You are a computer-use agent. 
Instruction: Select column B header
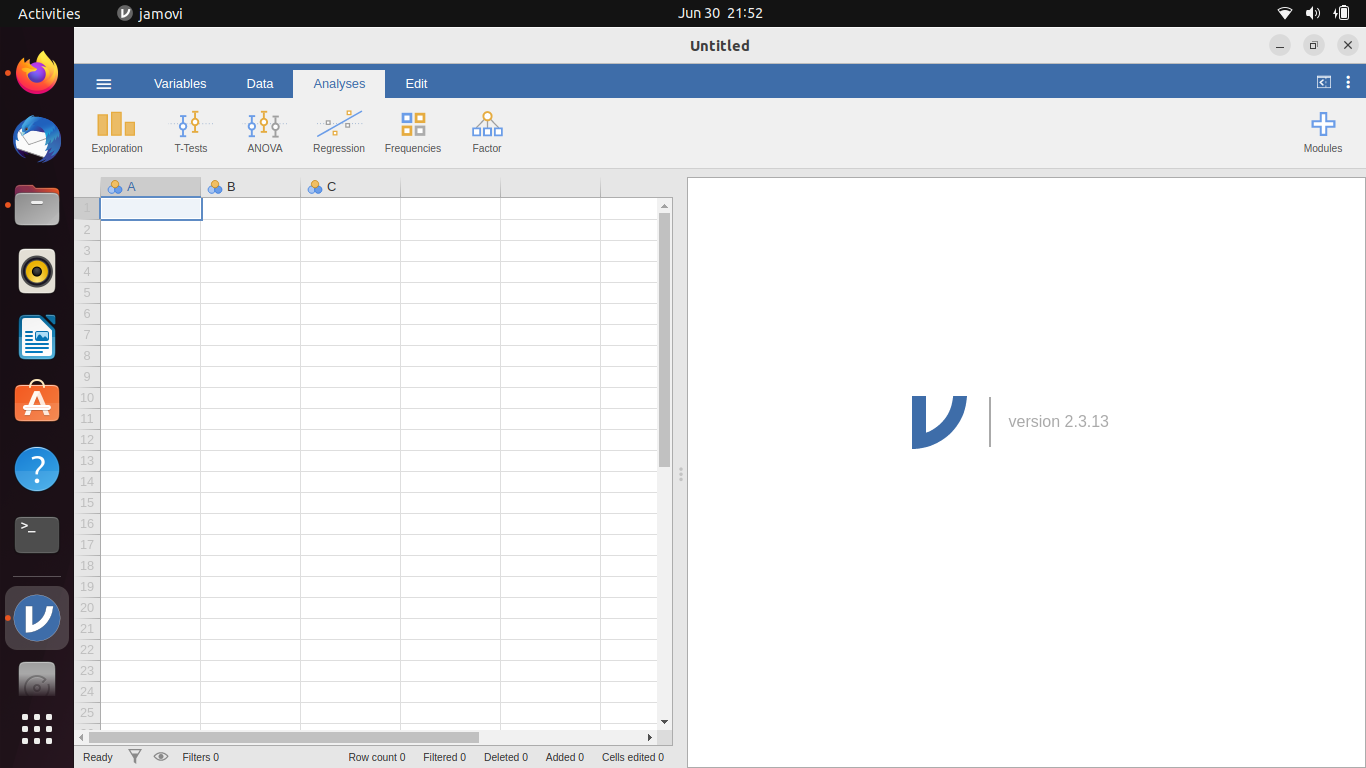(x=250, y=187)
